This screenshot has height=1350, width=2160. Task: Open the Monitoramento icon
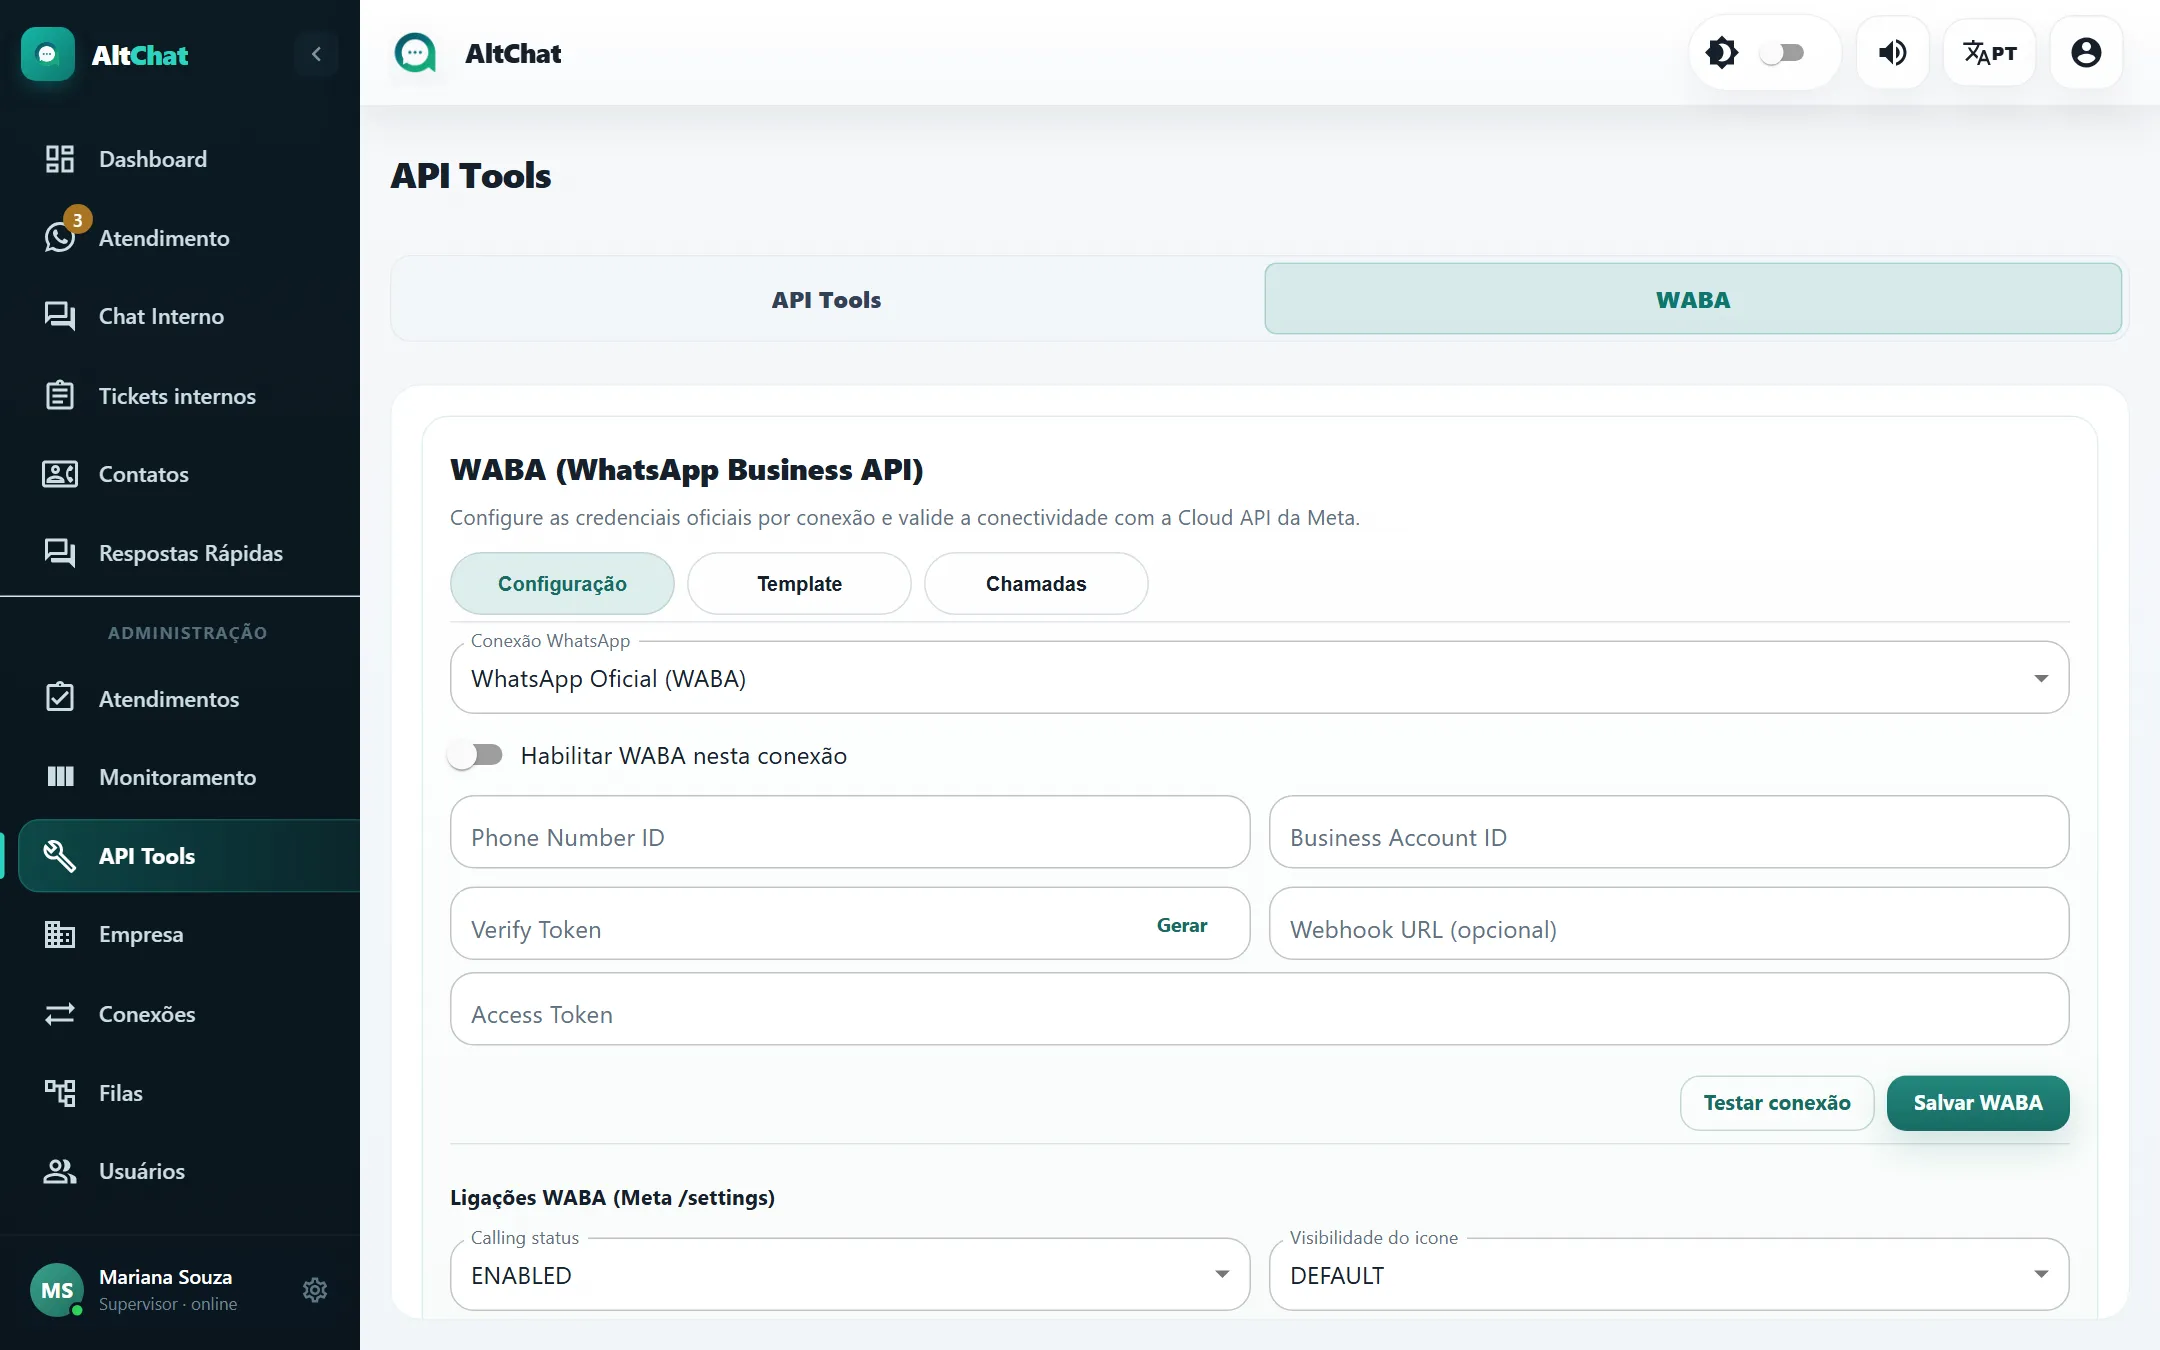(60, 776)
